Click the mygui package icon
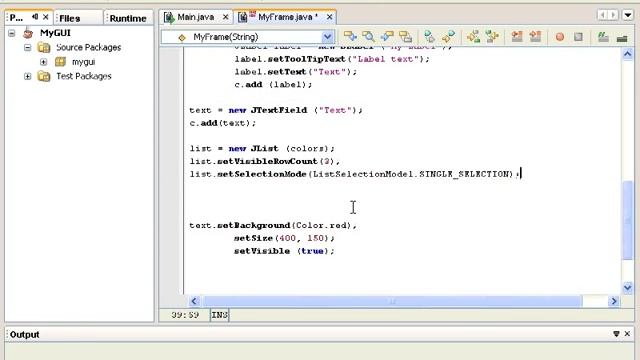The width and height of the screenshot is (640, 360). pos(60,62)
